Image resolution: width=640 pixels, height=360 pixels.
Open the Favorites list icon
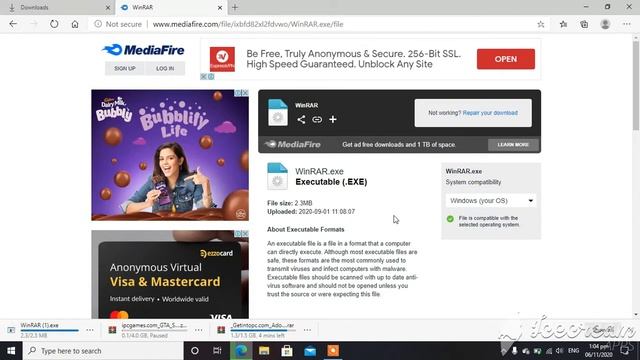click(x=563, y=24)
